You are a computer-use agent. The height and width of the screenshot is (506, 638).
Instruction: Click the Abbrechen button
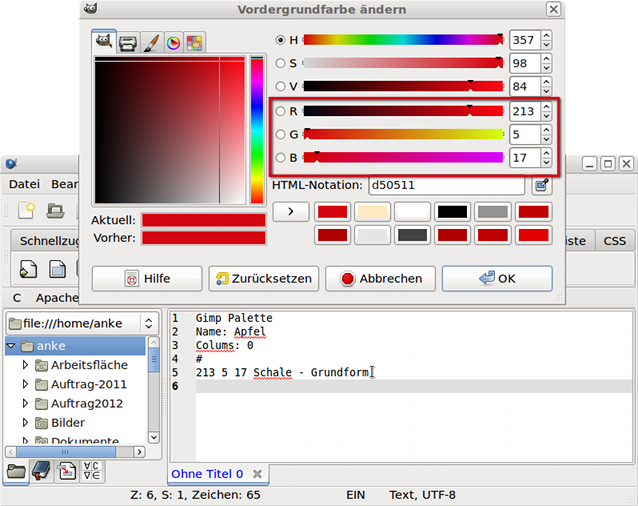coord(380,279)
